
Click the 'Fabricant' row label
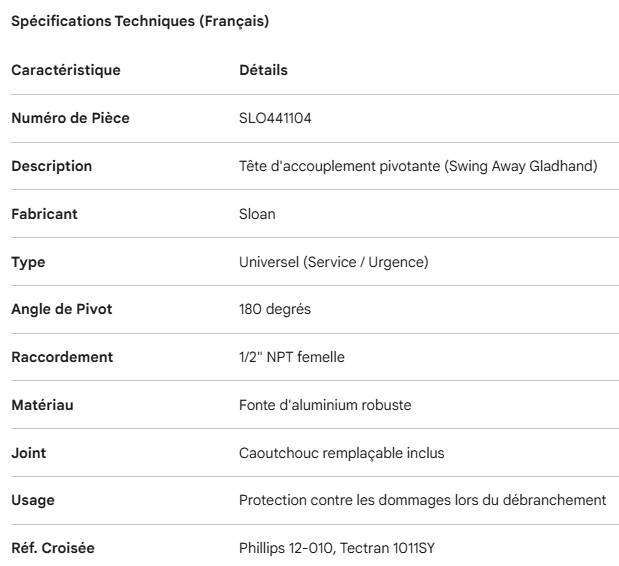[44, 214]
